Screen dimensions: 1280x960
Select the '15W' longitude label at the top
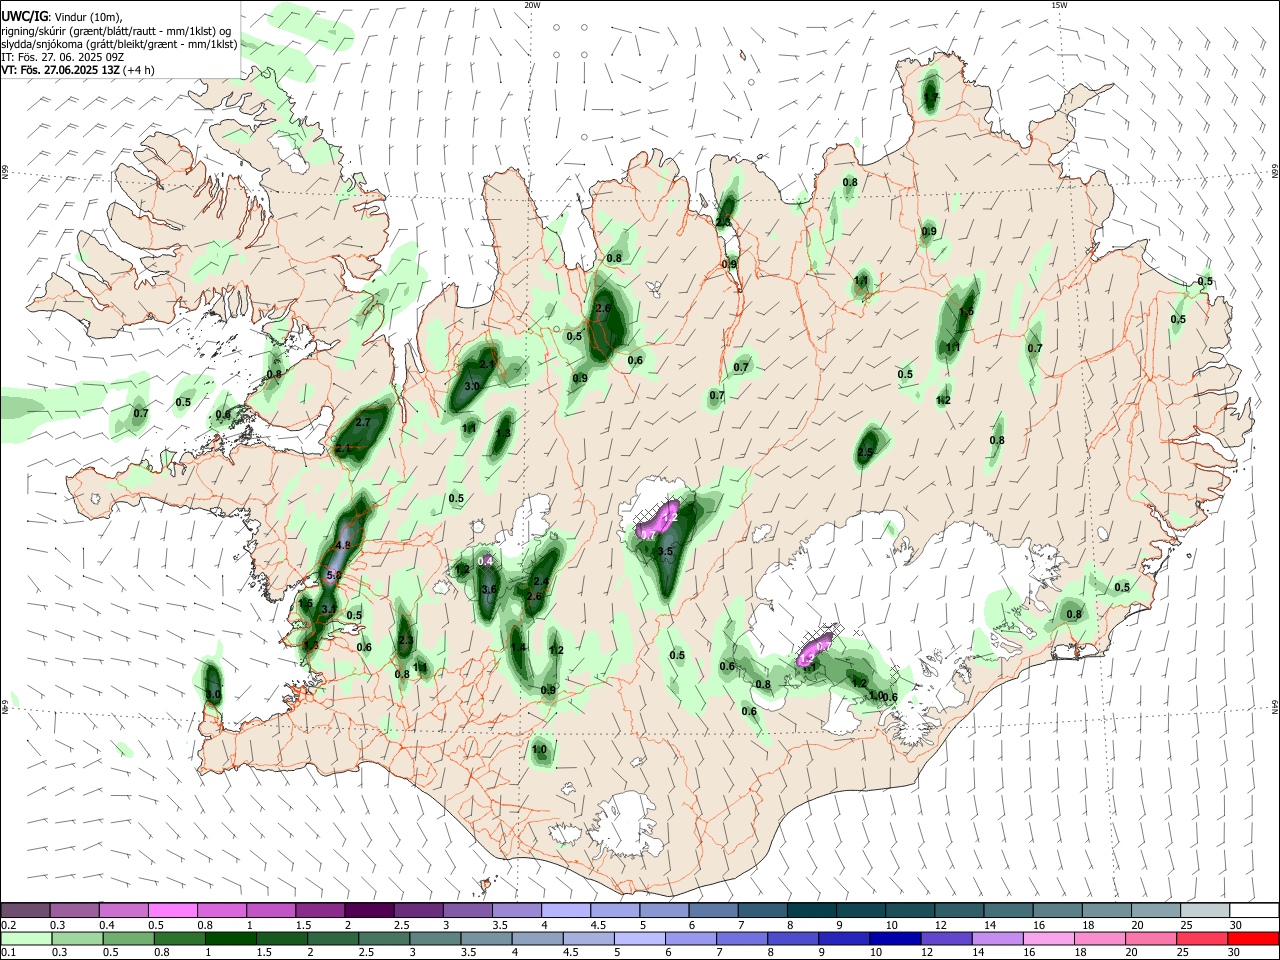click(1059, 5)
